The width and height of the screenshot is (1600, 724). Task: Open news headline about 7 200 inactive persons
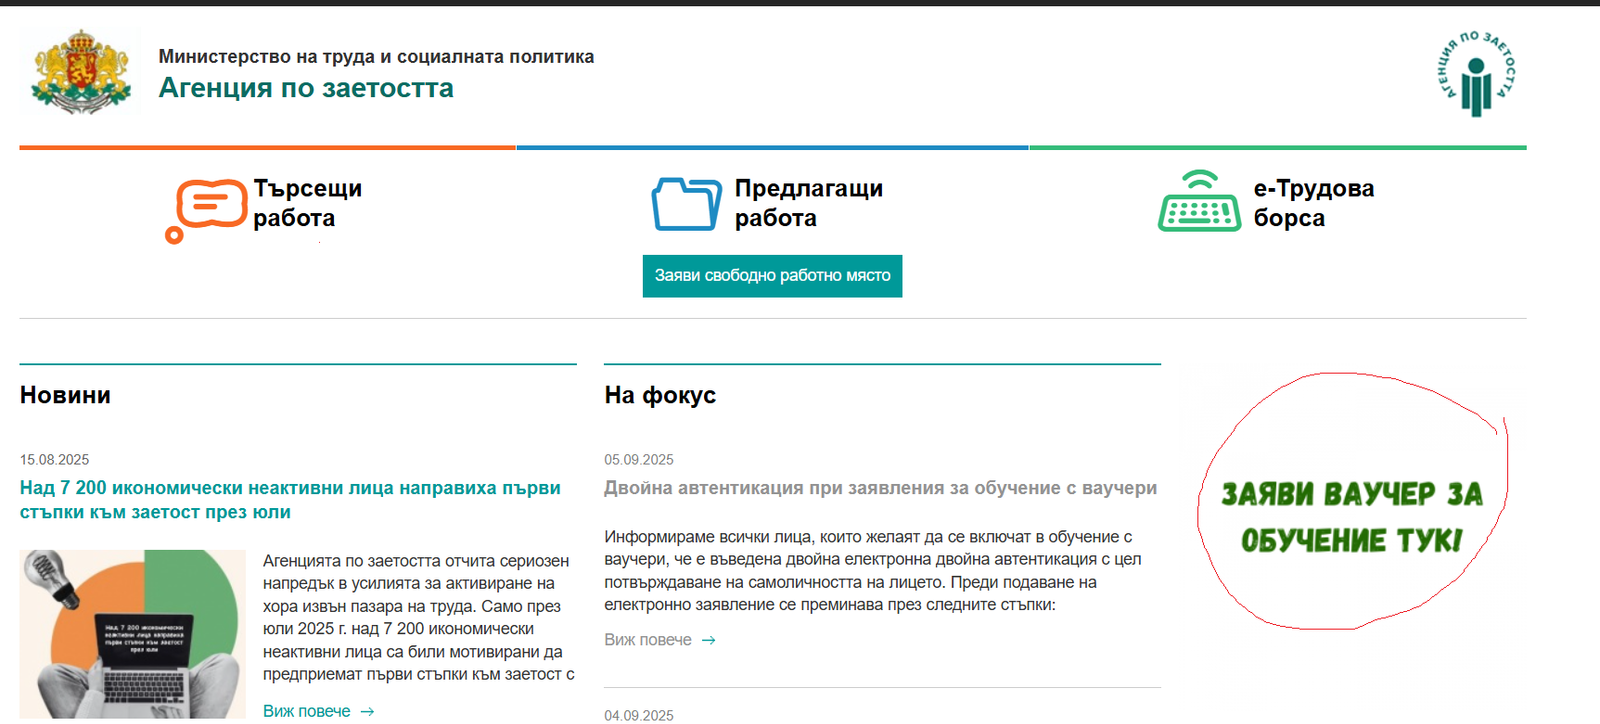click(290, 500)
